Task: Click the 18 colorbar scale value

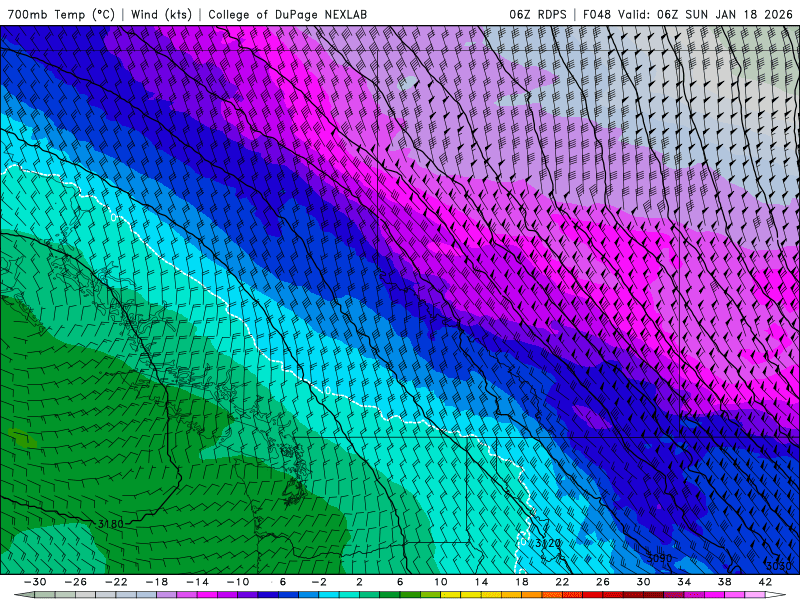Action: click(521, 582)
